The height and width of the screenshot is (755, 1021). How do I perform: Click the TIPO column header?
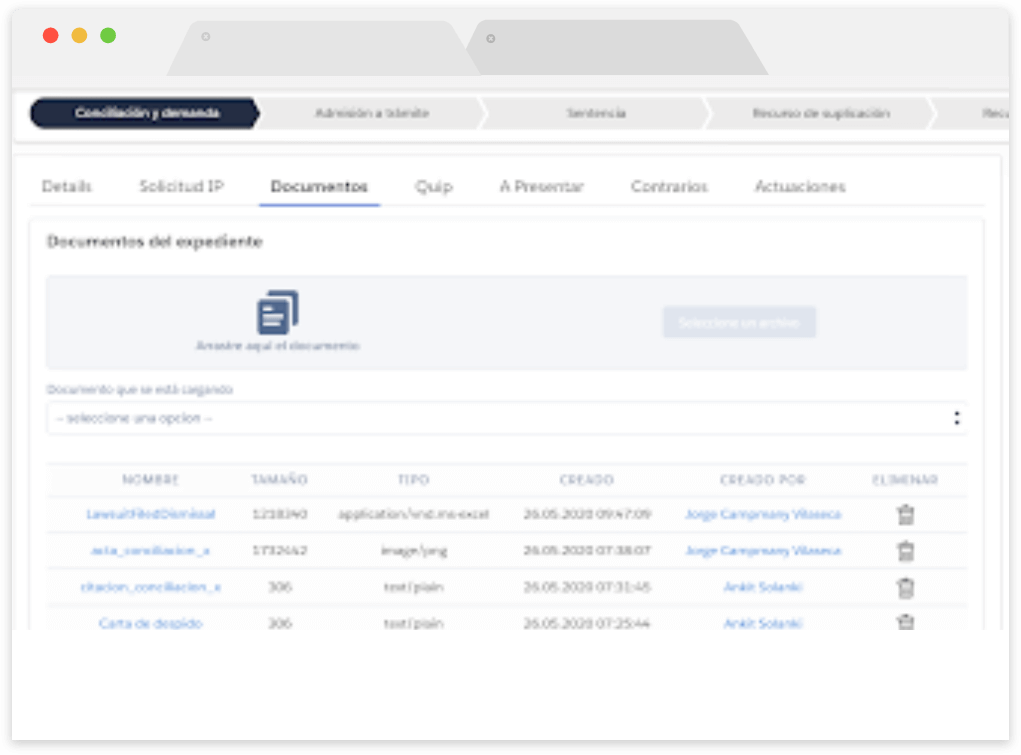[413, 479]
